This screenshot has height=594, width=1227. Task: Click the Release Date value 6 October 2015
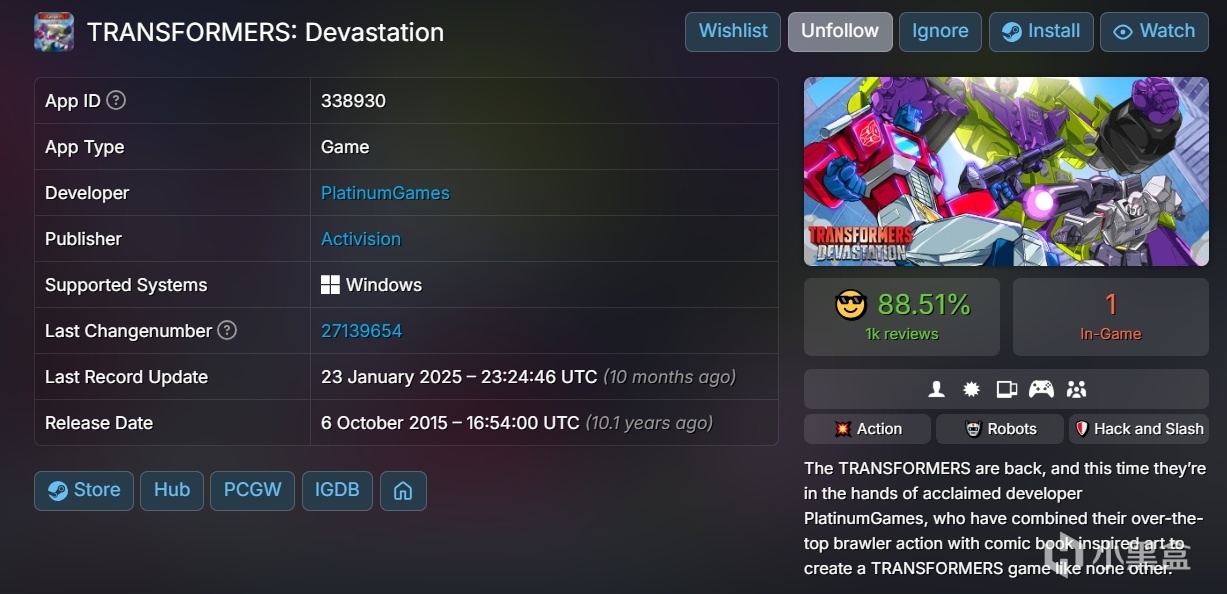click(450, 423)
